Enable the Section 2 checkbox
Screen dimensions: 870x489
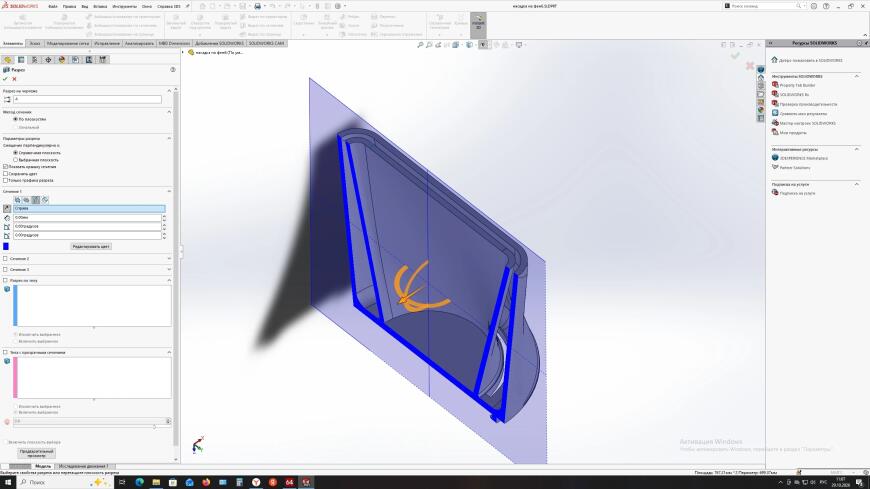point(6,259)
